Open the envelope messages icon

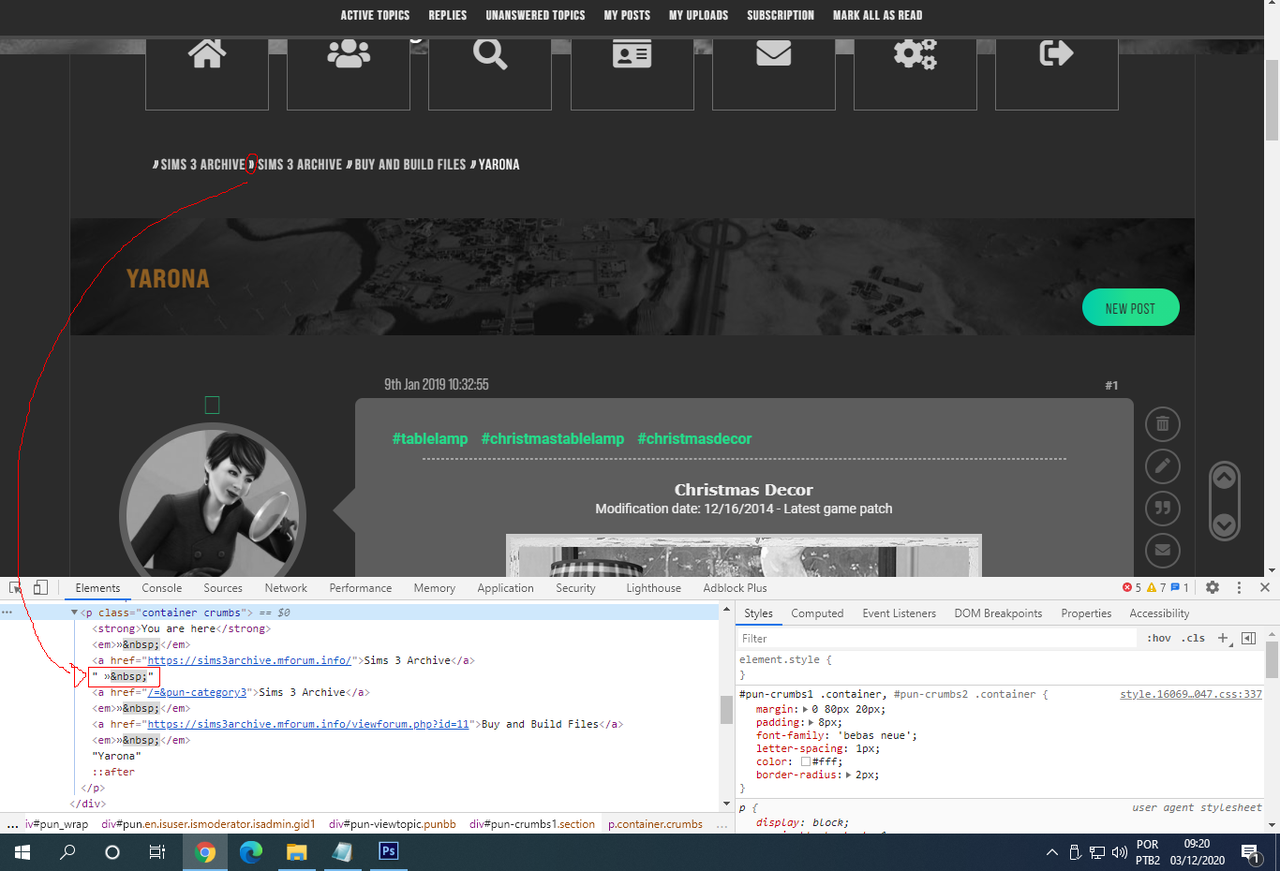[774, 53]
